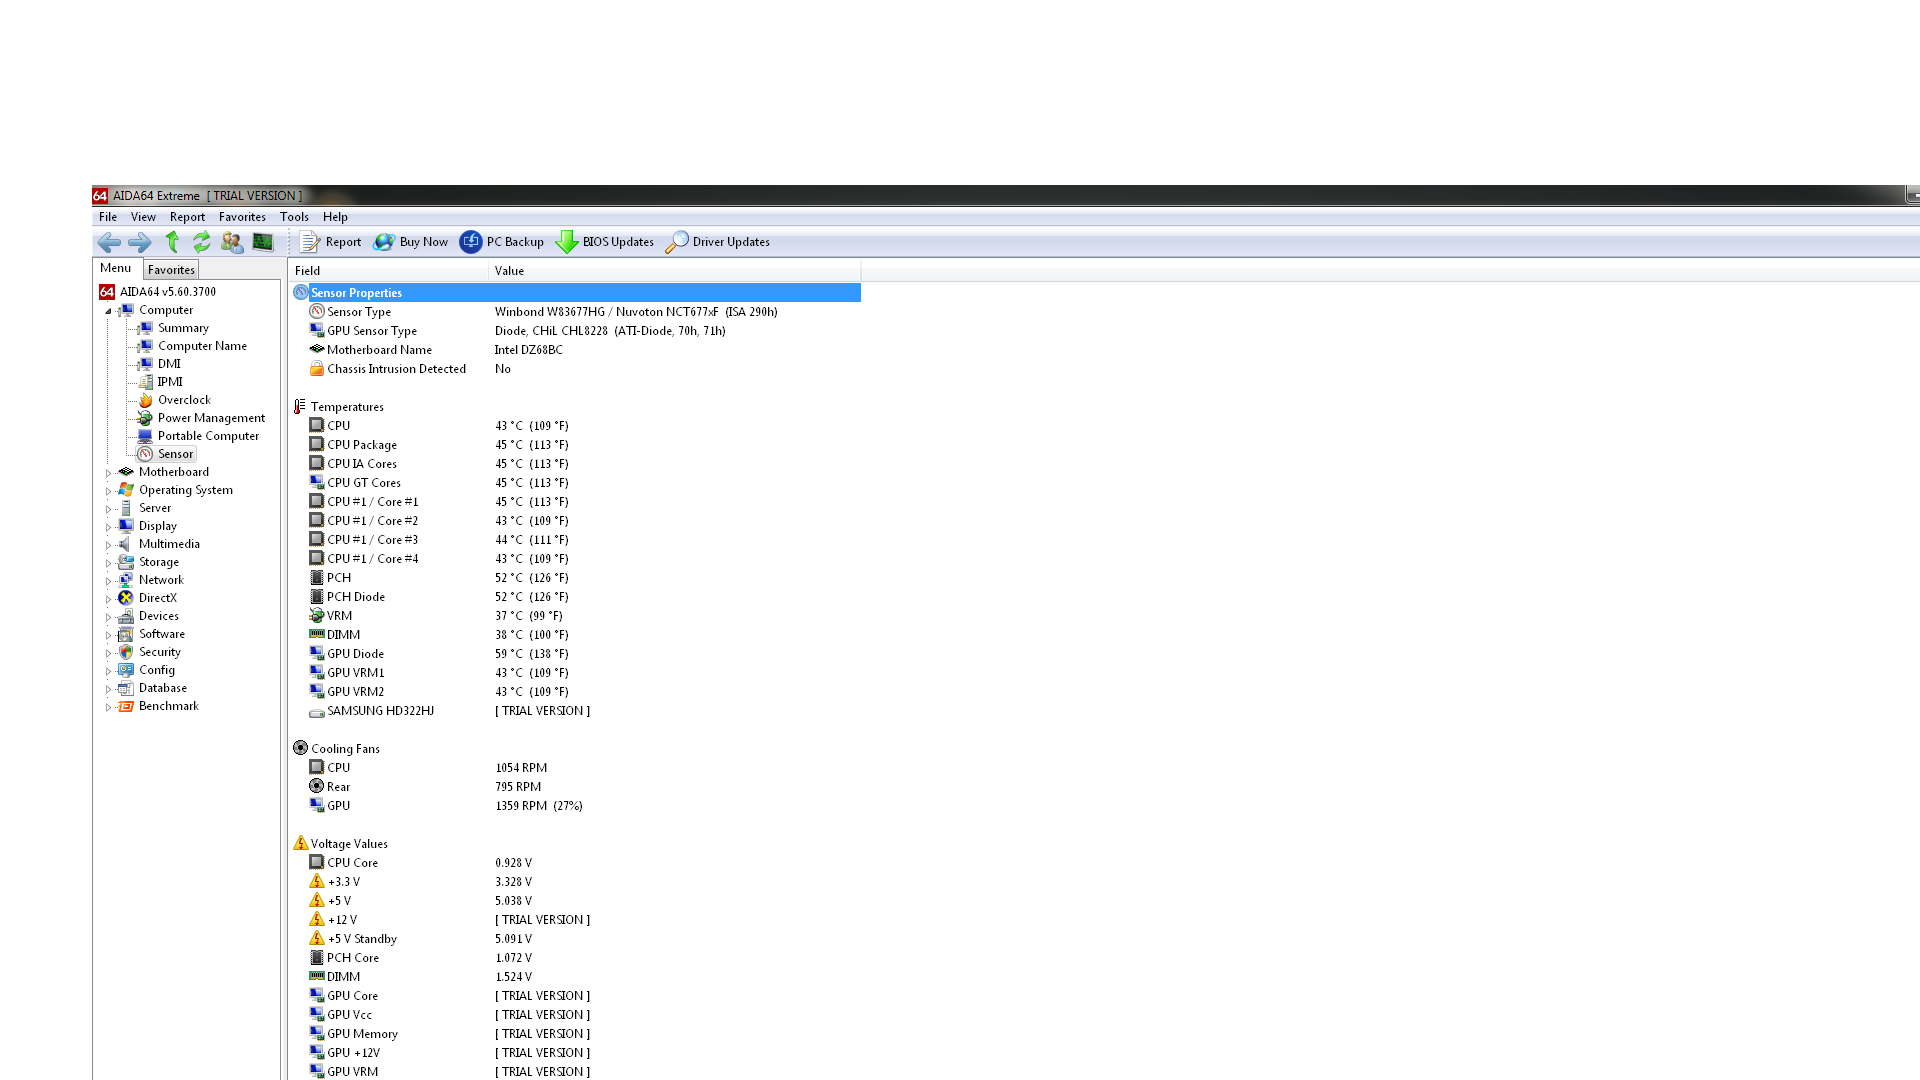The image size is (1920, 1080).
Task: Click the PCH Diode row icon
Action: [317, 597]
